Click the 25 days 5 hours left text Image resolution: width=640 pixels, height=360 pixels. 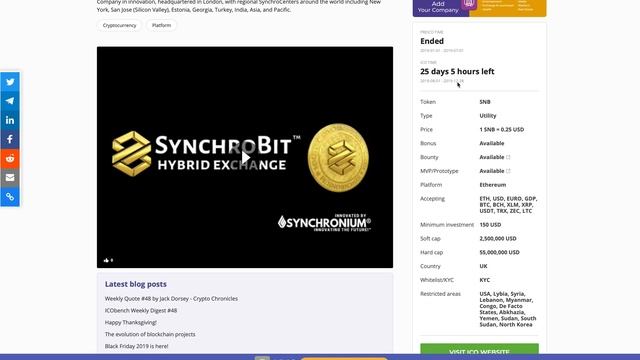click(457, 71)
